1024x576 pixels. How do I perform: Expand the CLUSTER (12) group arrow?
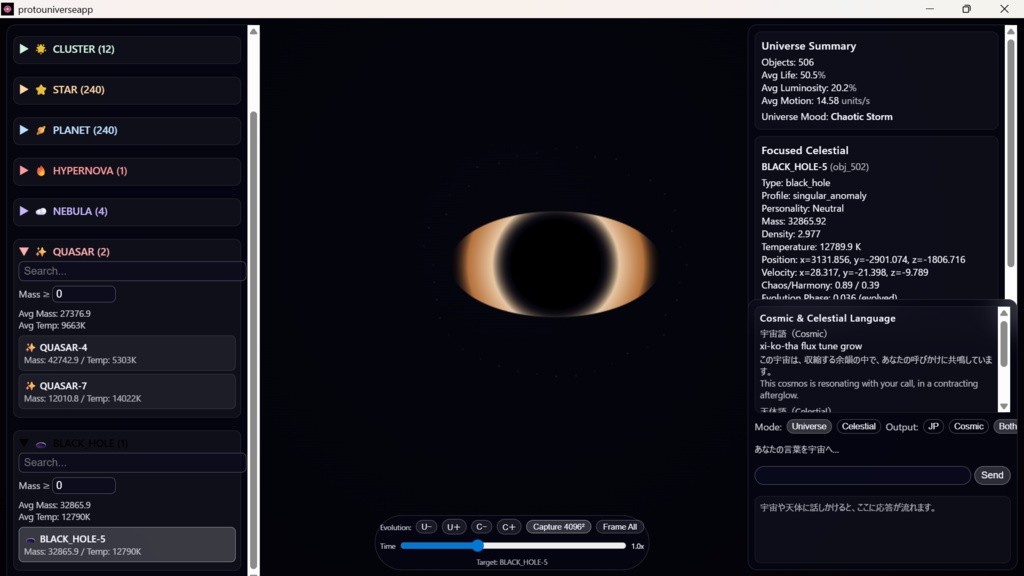tap(24, 49)
